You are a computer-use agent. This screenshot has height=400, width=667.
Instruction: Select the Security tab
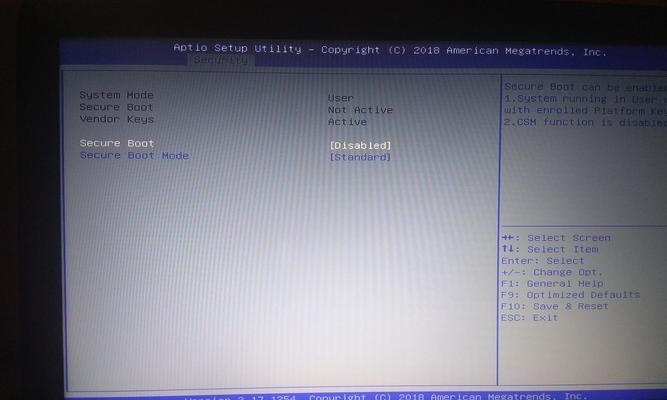[220, 60]
